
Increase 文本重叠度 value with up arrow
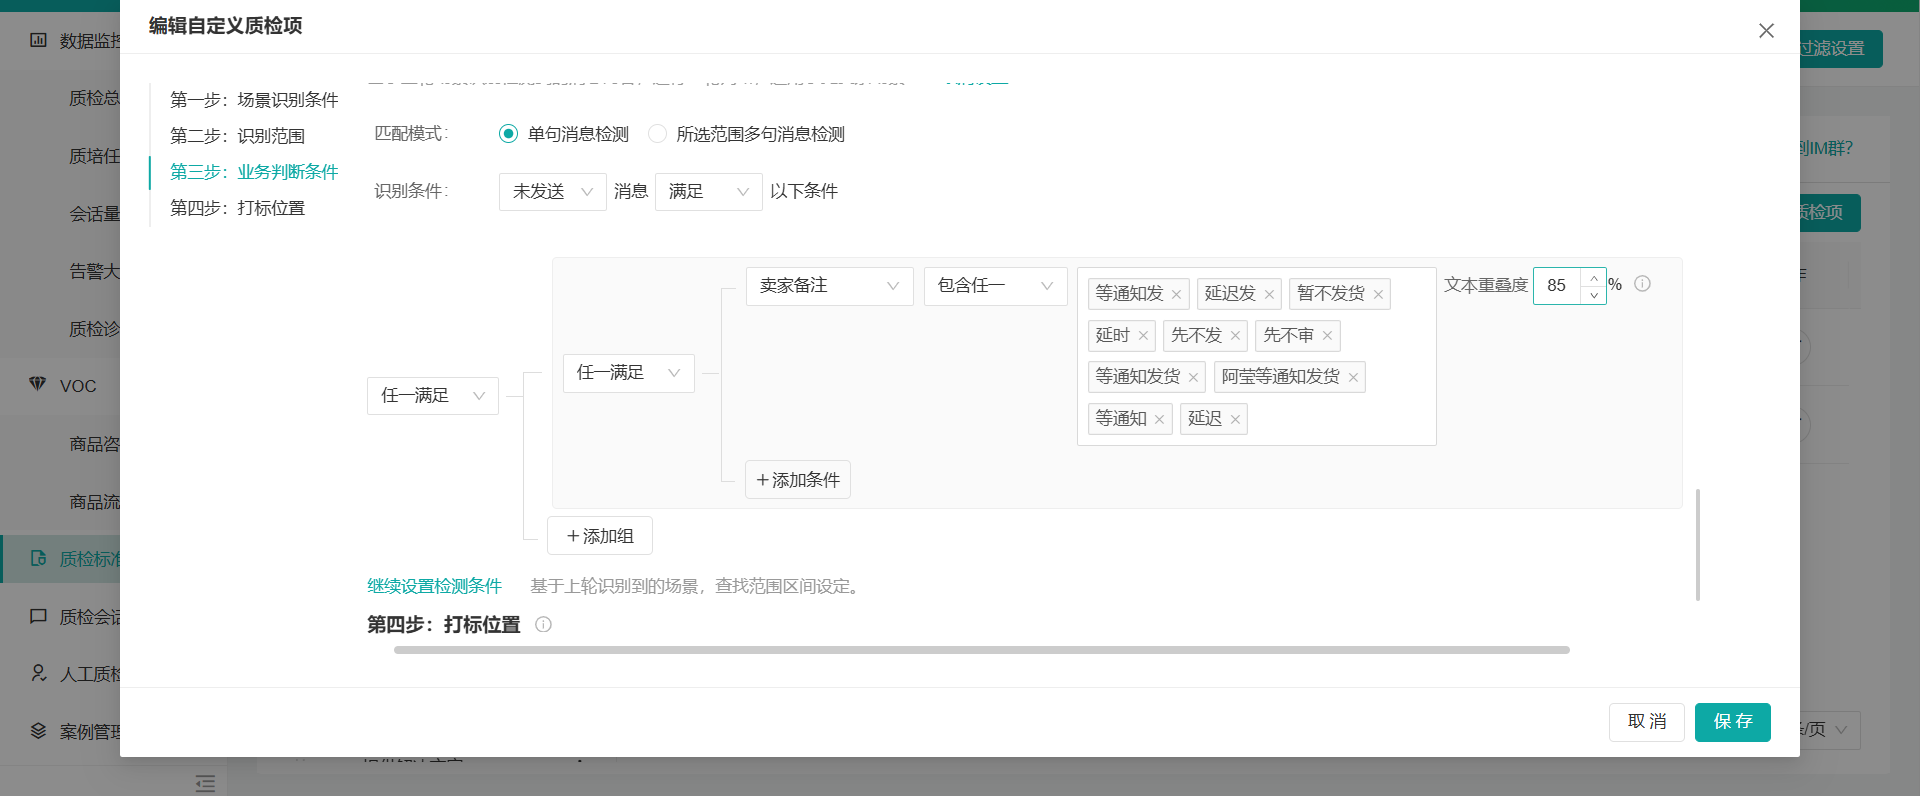[x=1594, y=277]
